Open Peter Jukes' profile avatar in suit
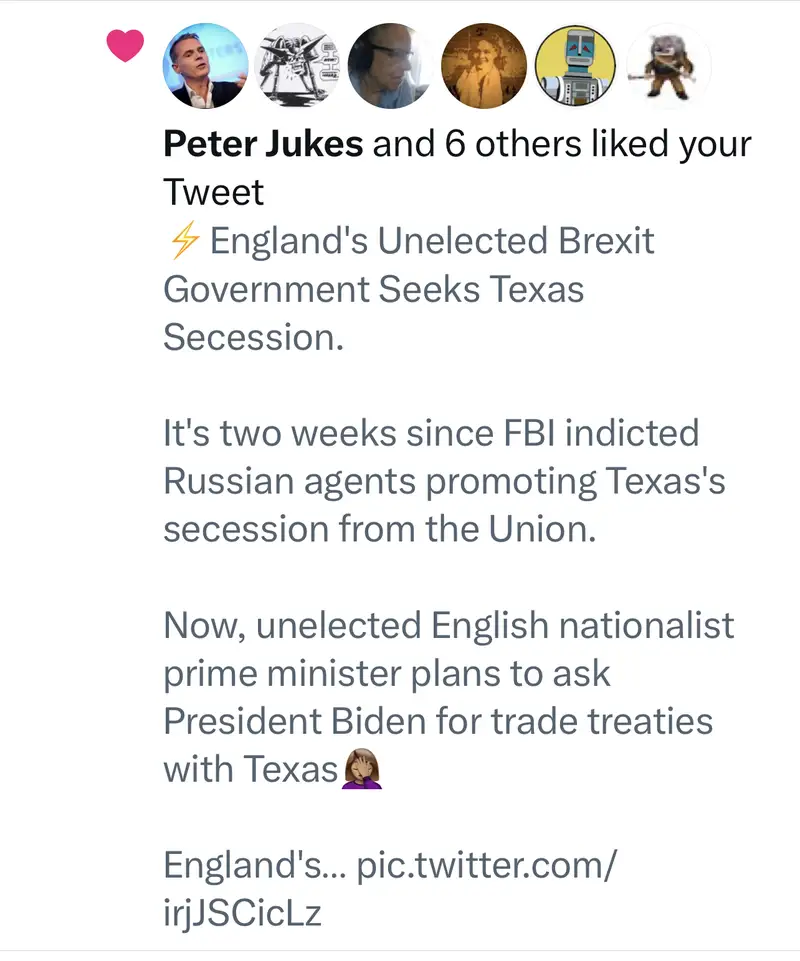800x961 pixels. [x=205, y=66]
